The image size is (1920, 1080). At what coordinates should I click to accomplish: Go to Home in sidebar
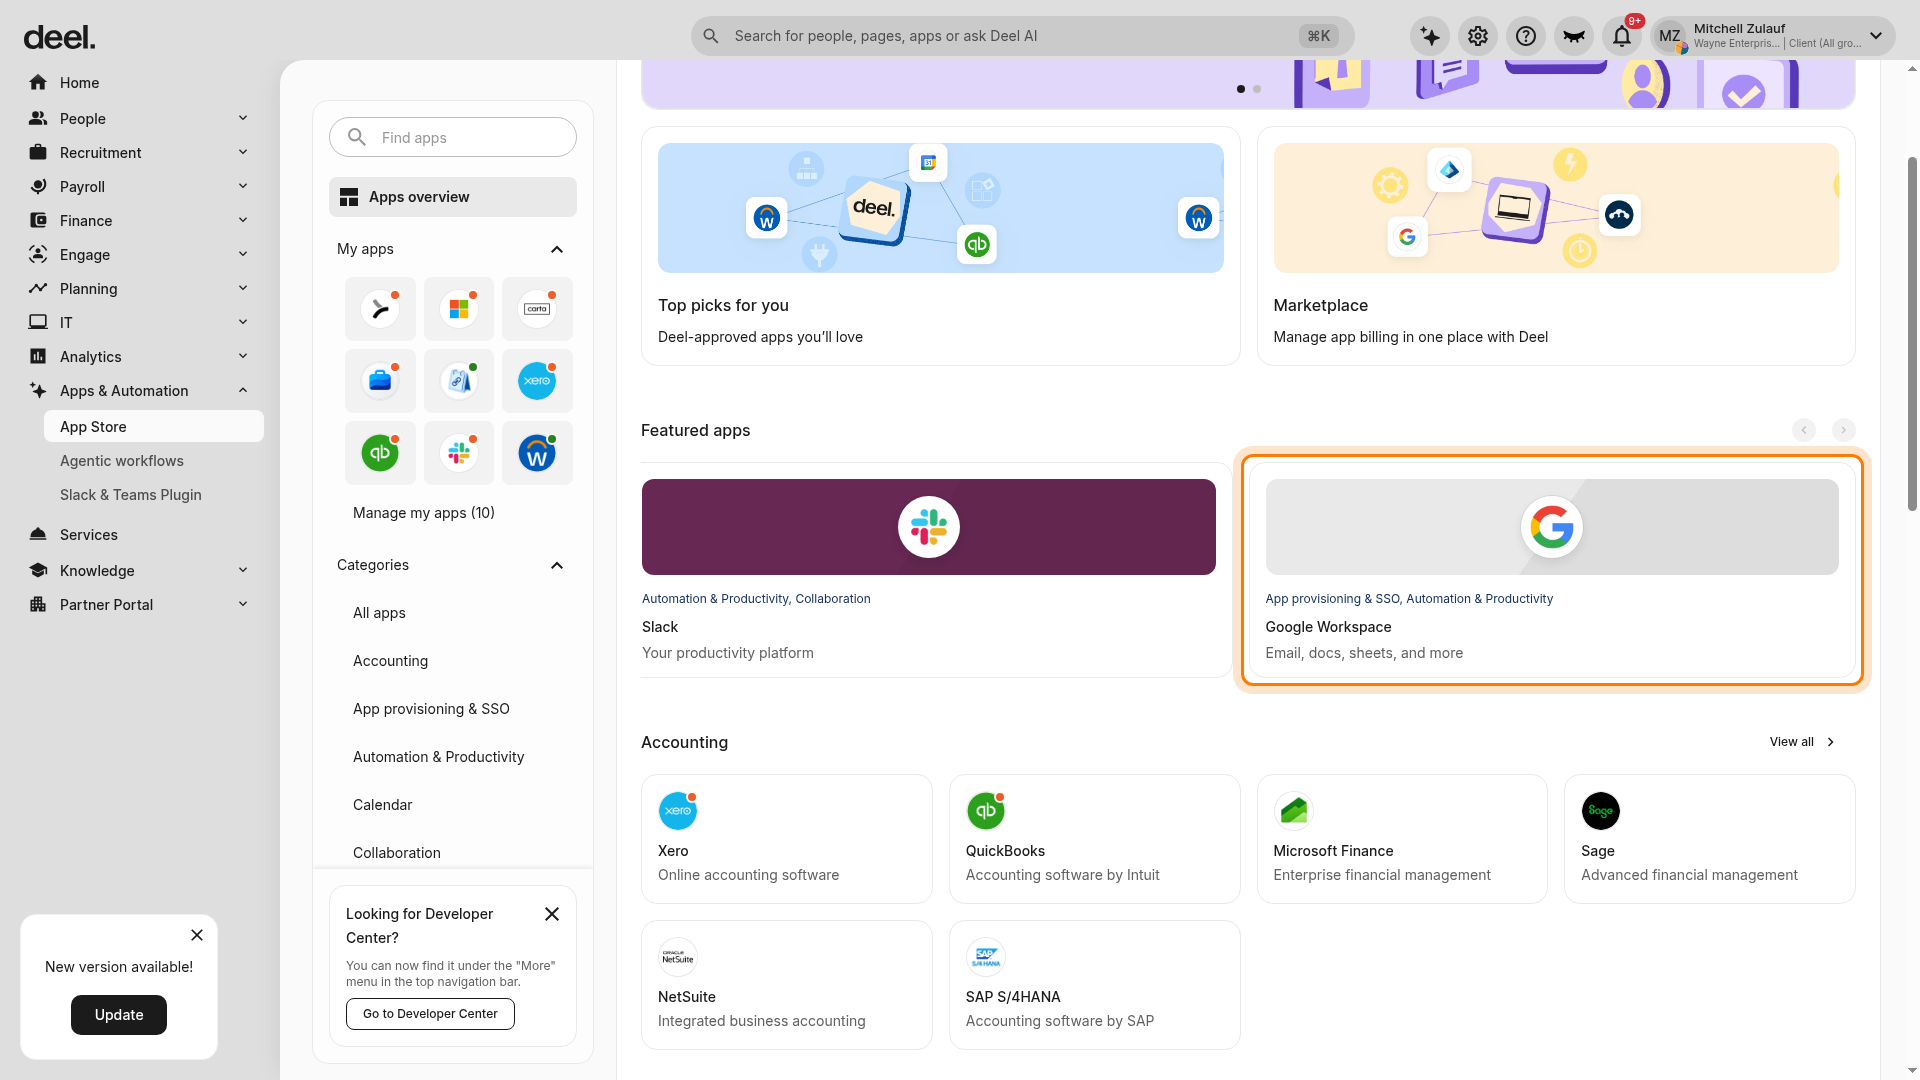click(x=140, y=82)
